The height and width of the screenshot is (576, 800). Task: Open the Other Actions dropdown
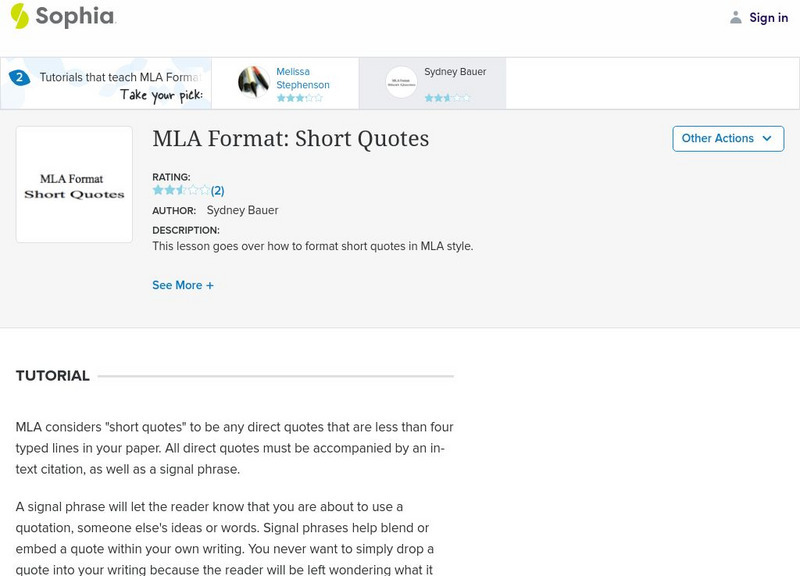coord(727,139)
